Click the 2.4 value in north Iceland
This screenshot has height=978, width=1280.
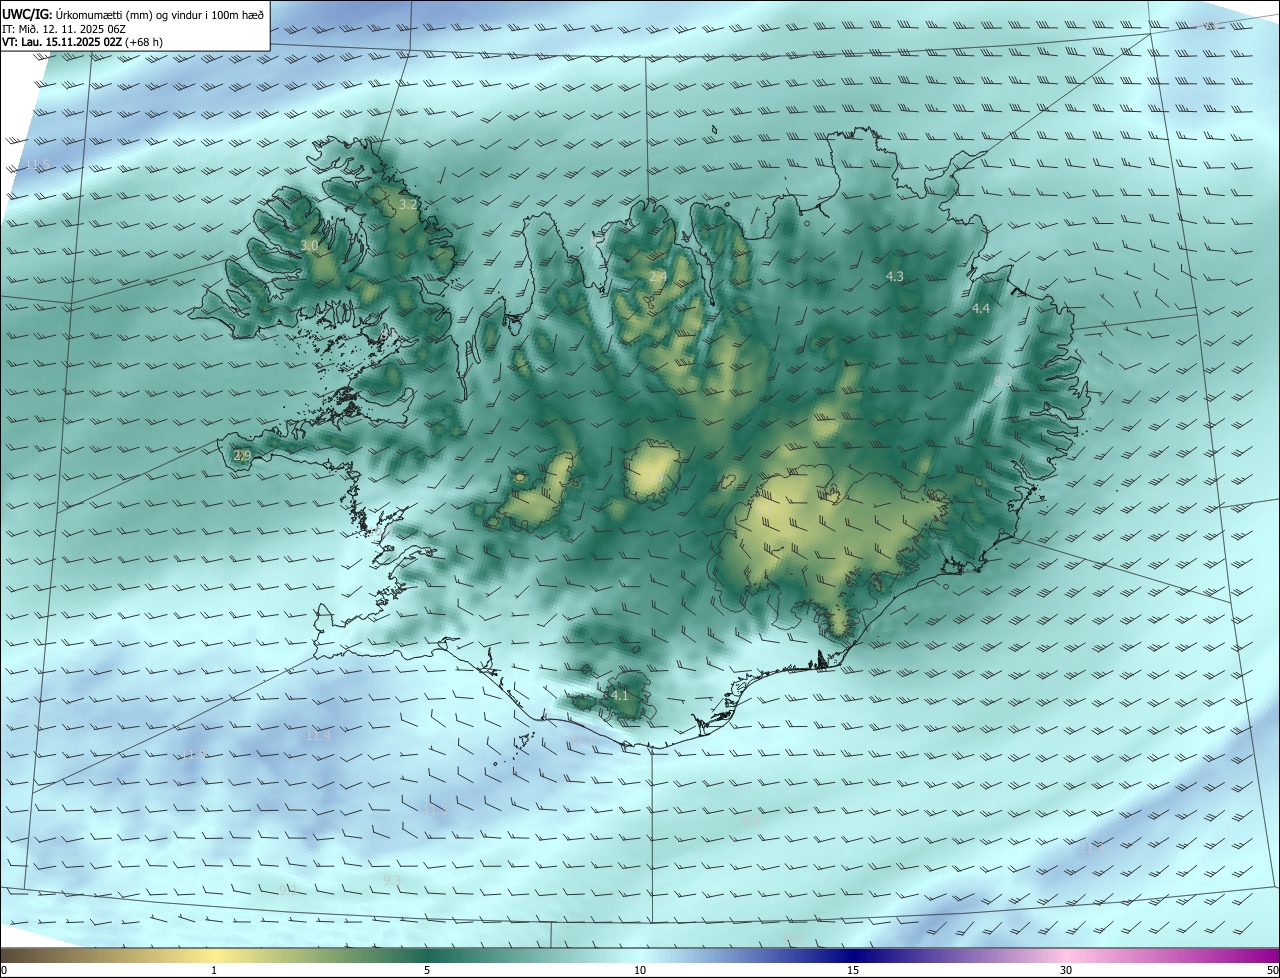point(657,276)
